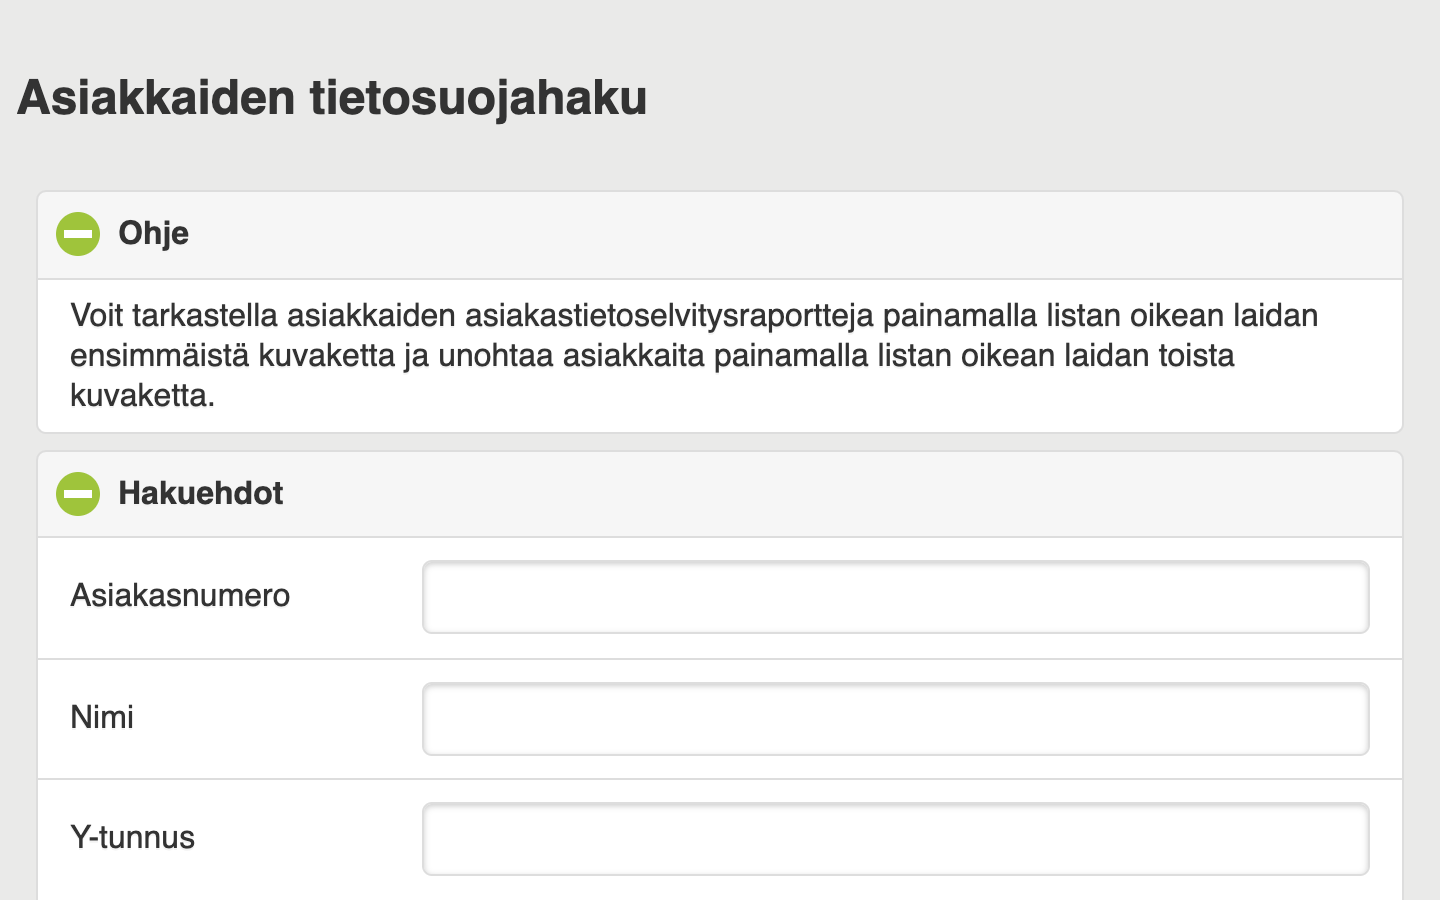This screenshot has height=900, width=1440.
Task: Collapse the Ohje section with minus icon
Action: pos(78,234)
